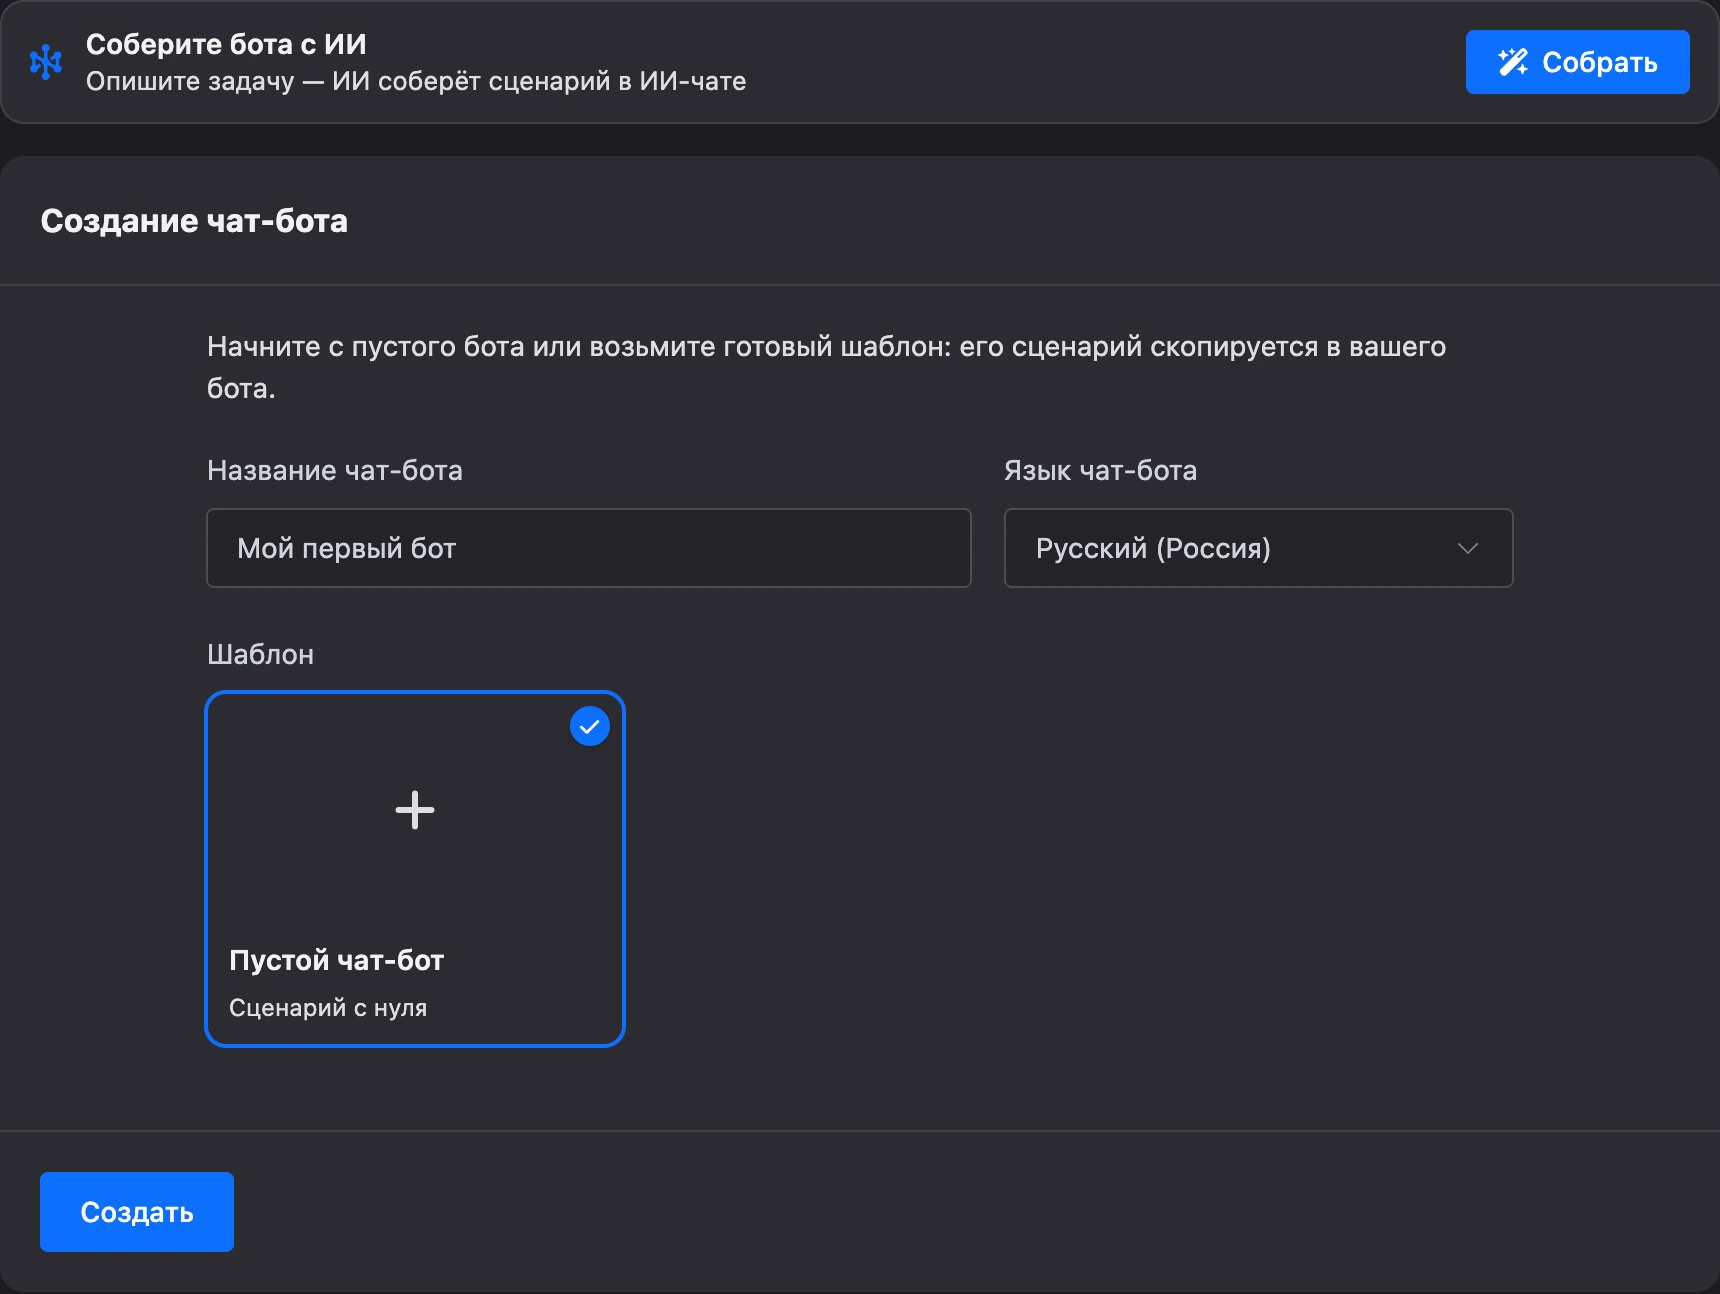The height and width of the screenshot is (1294, 1720).
Task: Toggle the blue checkmark on Пустой чат-бот
Action: pos(590,727)
